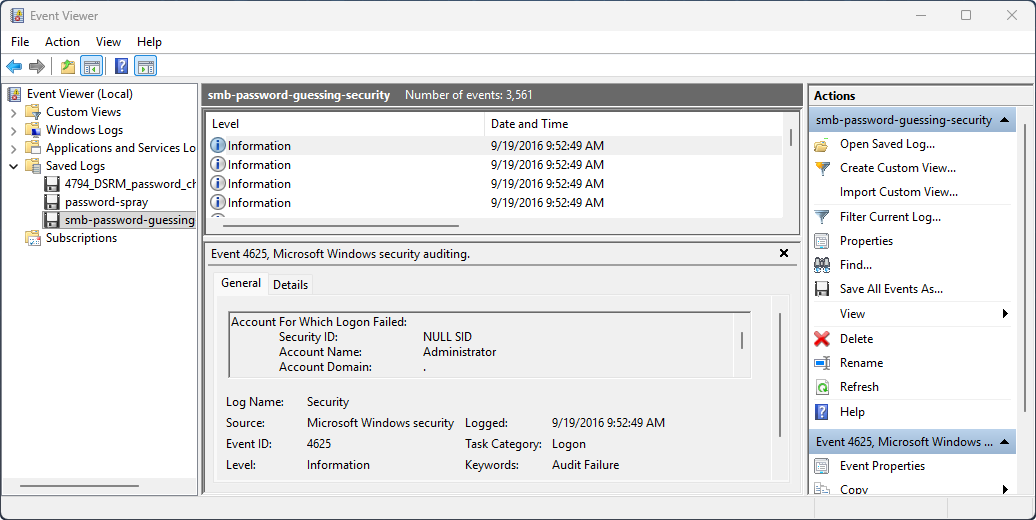Switch to the Details tab
This screenshot has height=520, width=1036.
click(290, 285)
